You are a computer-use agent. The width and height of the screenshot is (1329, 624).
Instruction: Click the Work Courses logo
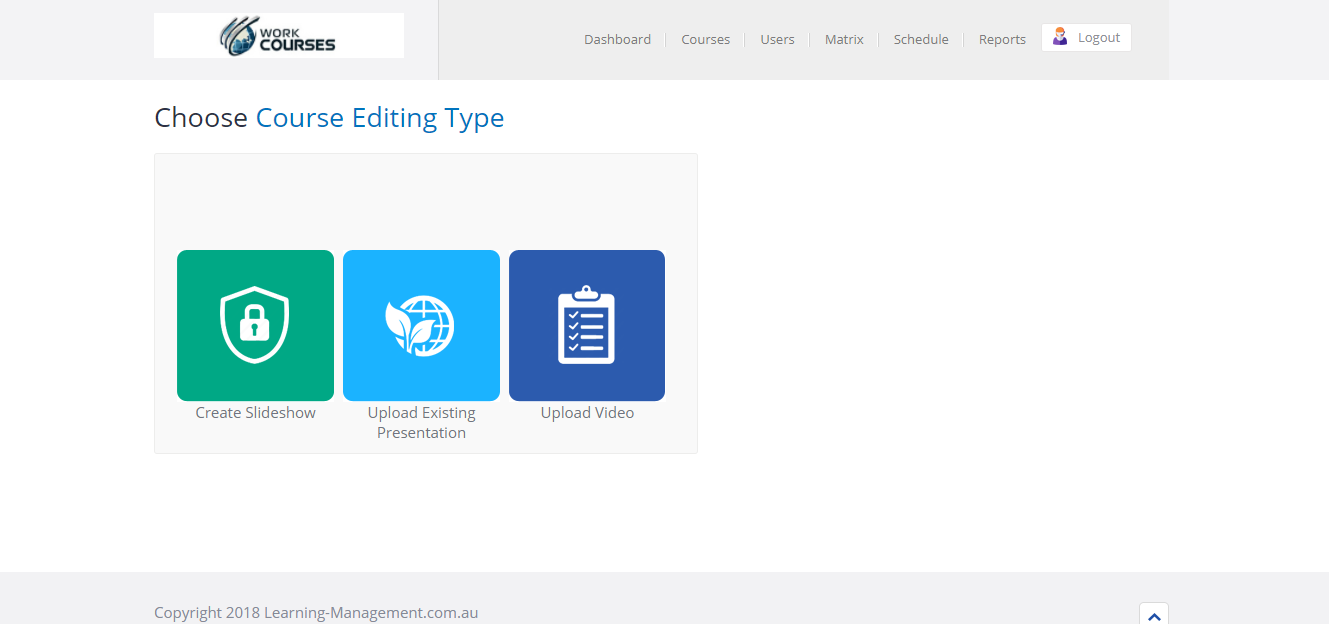279,35
